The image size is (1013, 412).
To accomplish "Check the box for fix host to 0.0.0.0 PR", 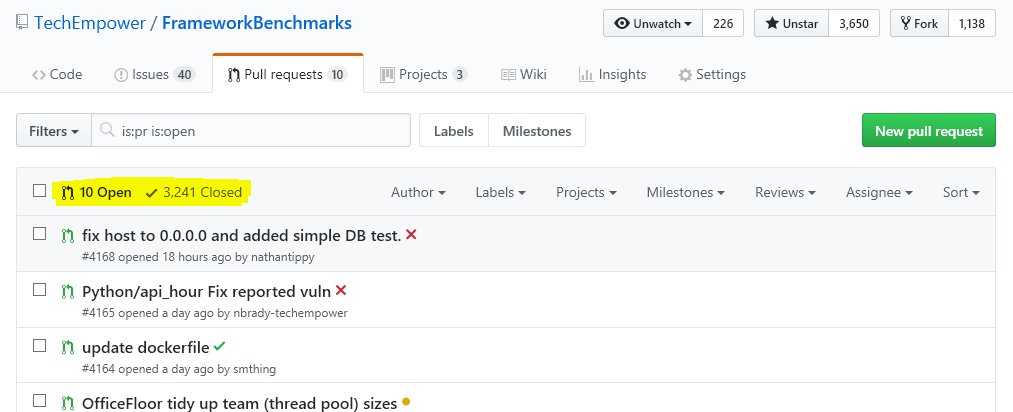I will pyautogui.click(x=39, y=234).
